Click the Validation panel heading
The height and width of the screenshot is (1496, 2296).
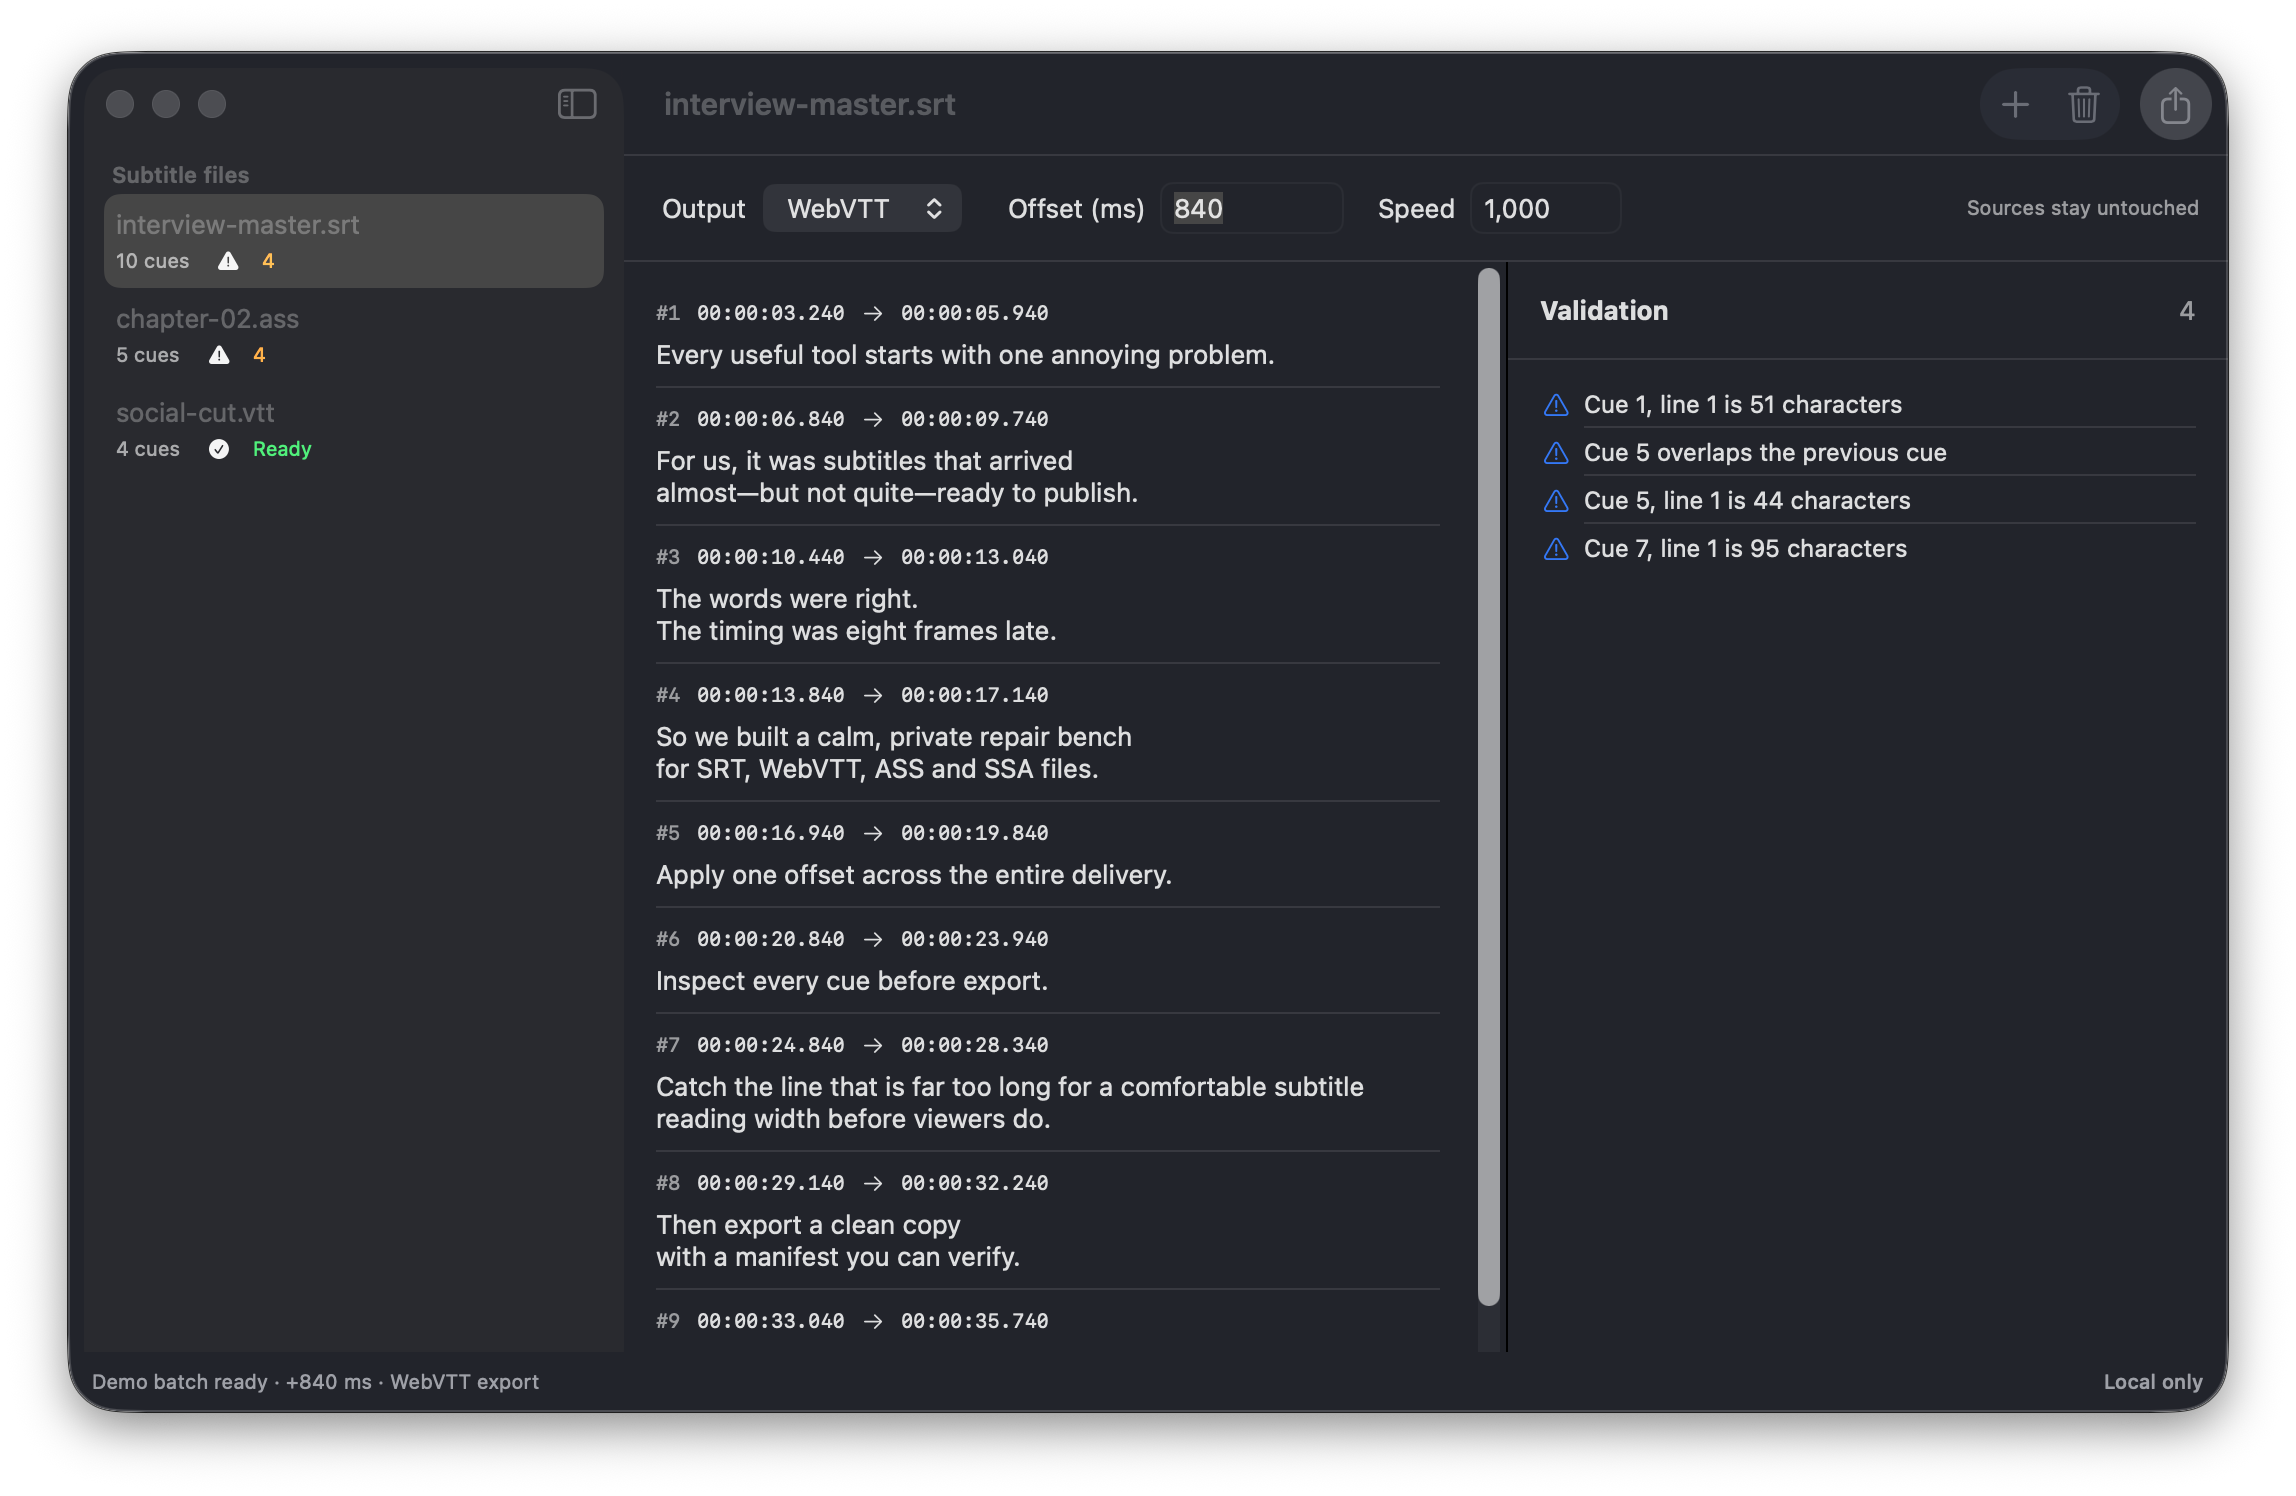tap(1604, 311)
